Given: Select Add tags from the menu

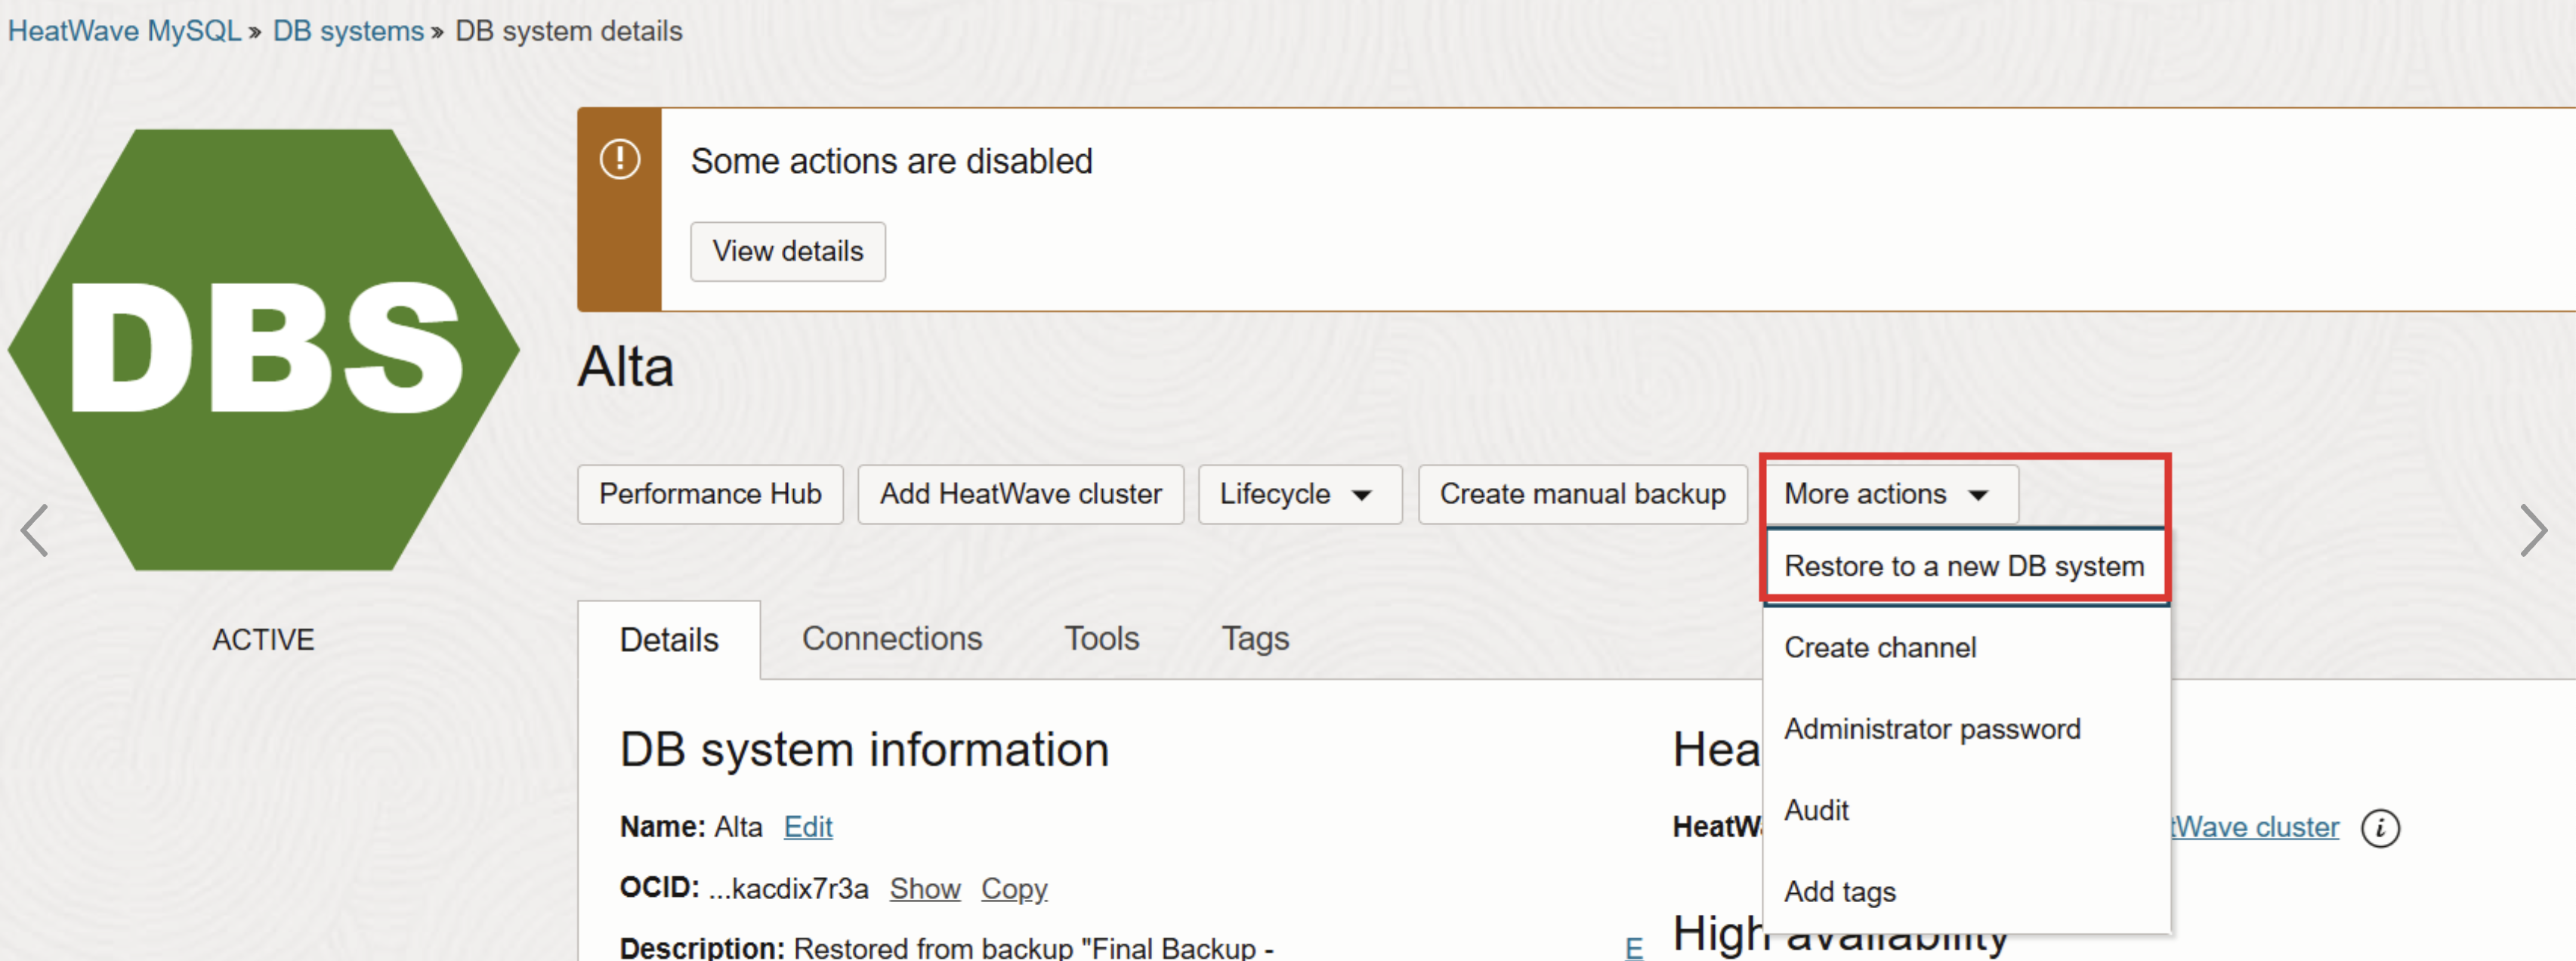Looking at the screenshot, I should click(x=1839, y=891).
